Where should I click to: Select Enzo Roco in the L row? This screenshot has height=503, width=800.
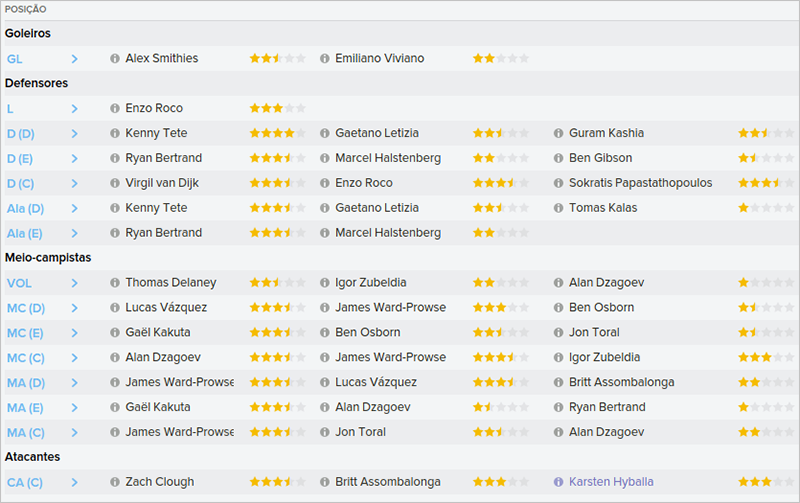[154, 108]
